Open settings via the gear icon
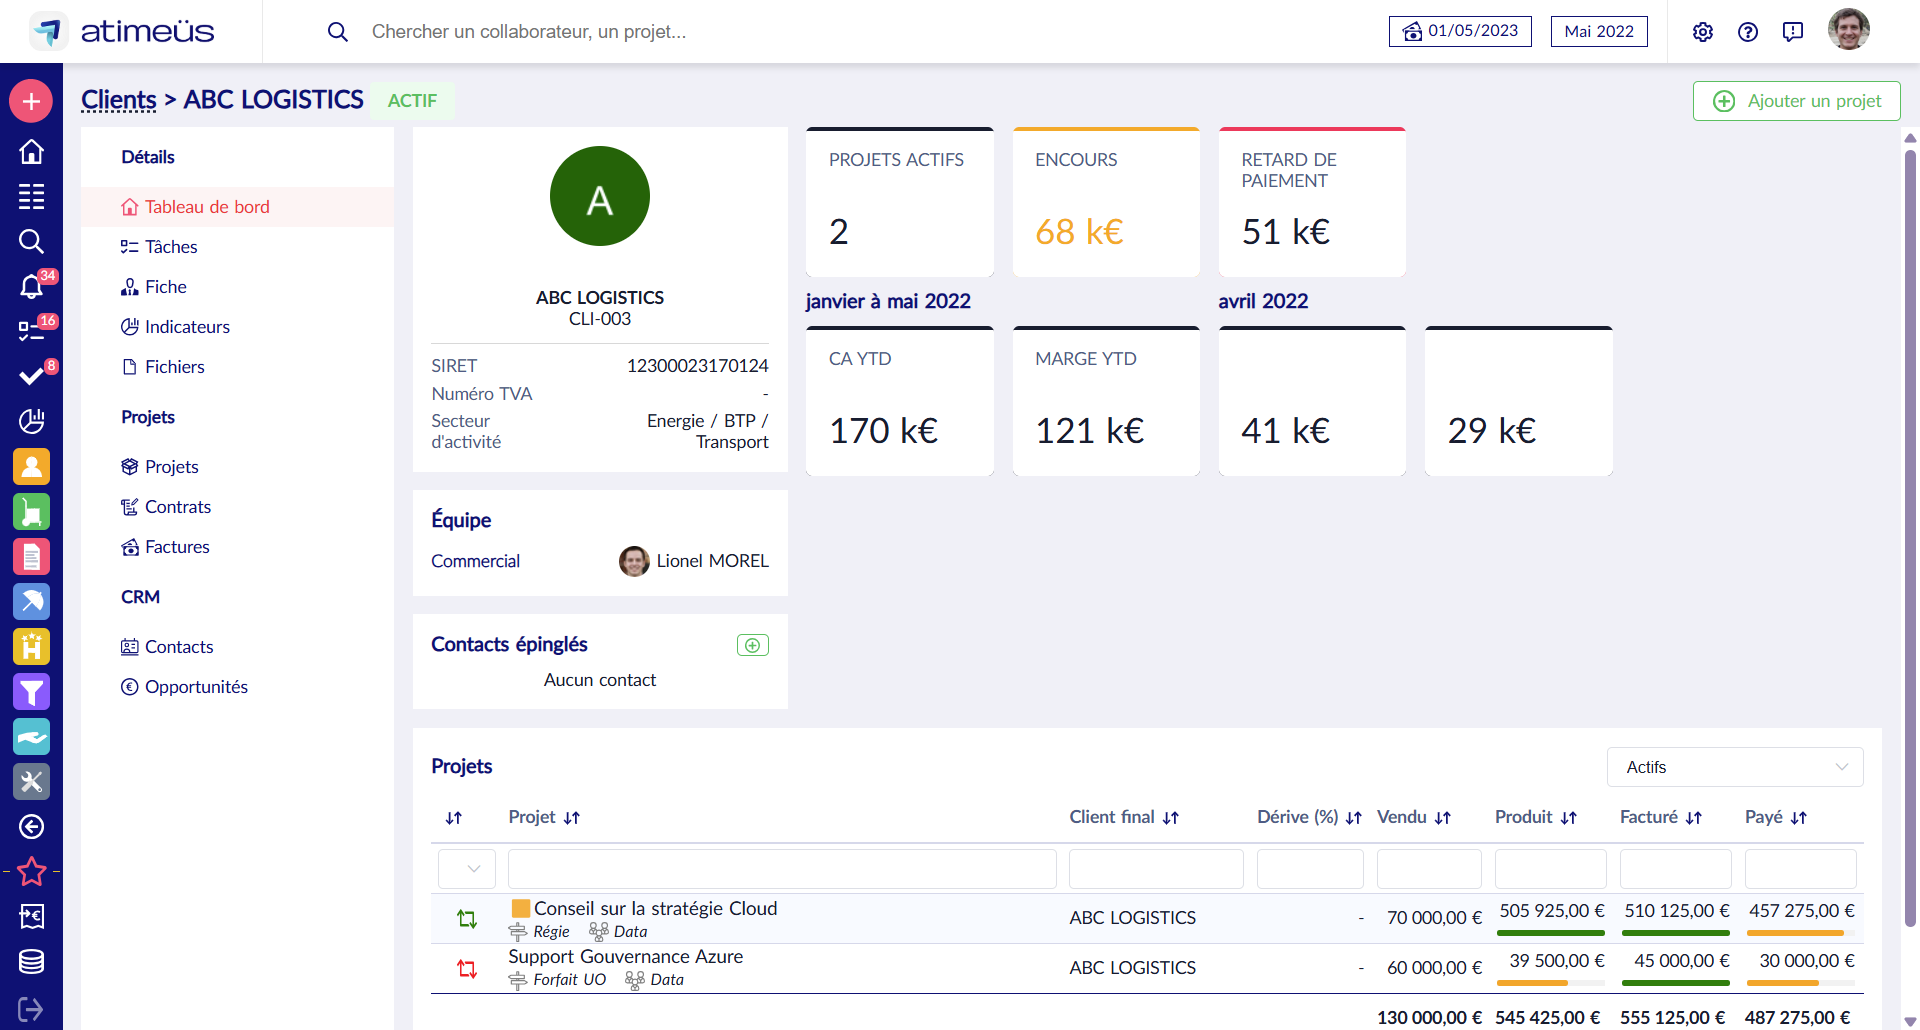Viewport: 1920px width, 1030px height. pyautogui.click(x=1703, y=32)
